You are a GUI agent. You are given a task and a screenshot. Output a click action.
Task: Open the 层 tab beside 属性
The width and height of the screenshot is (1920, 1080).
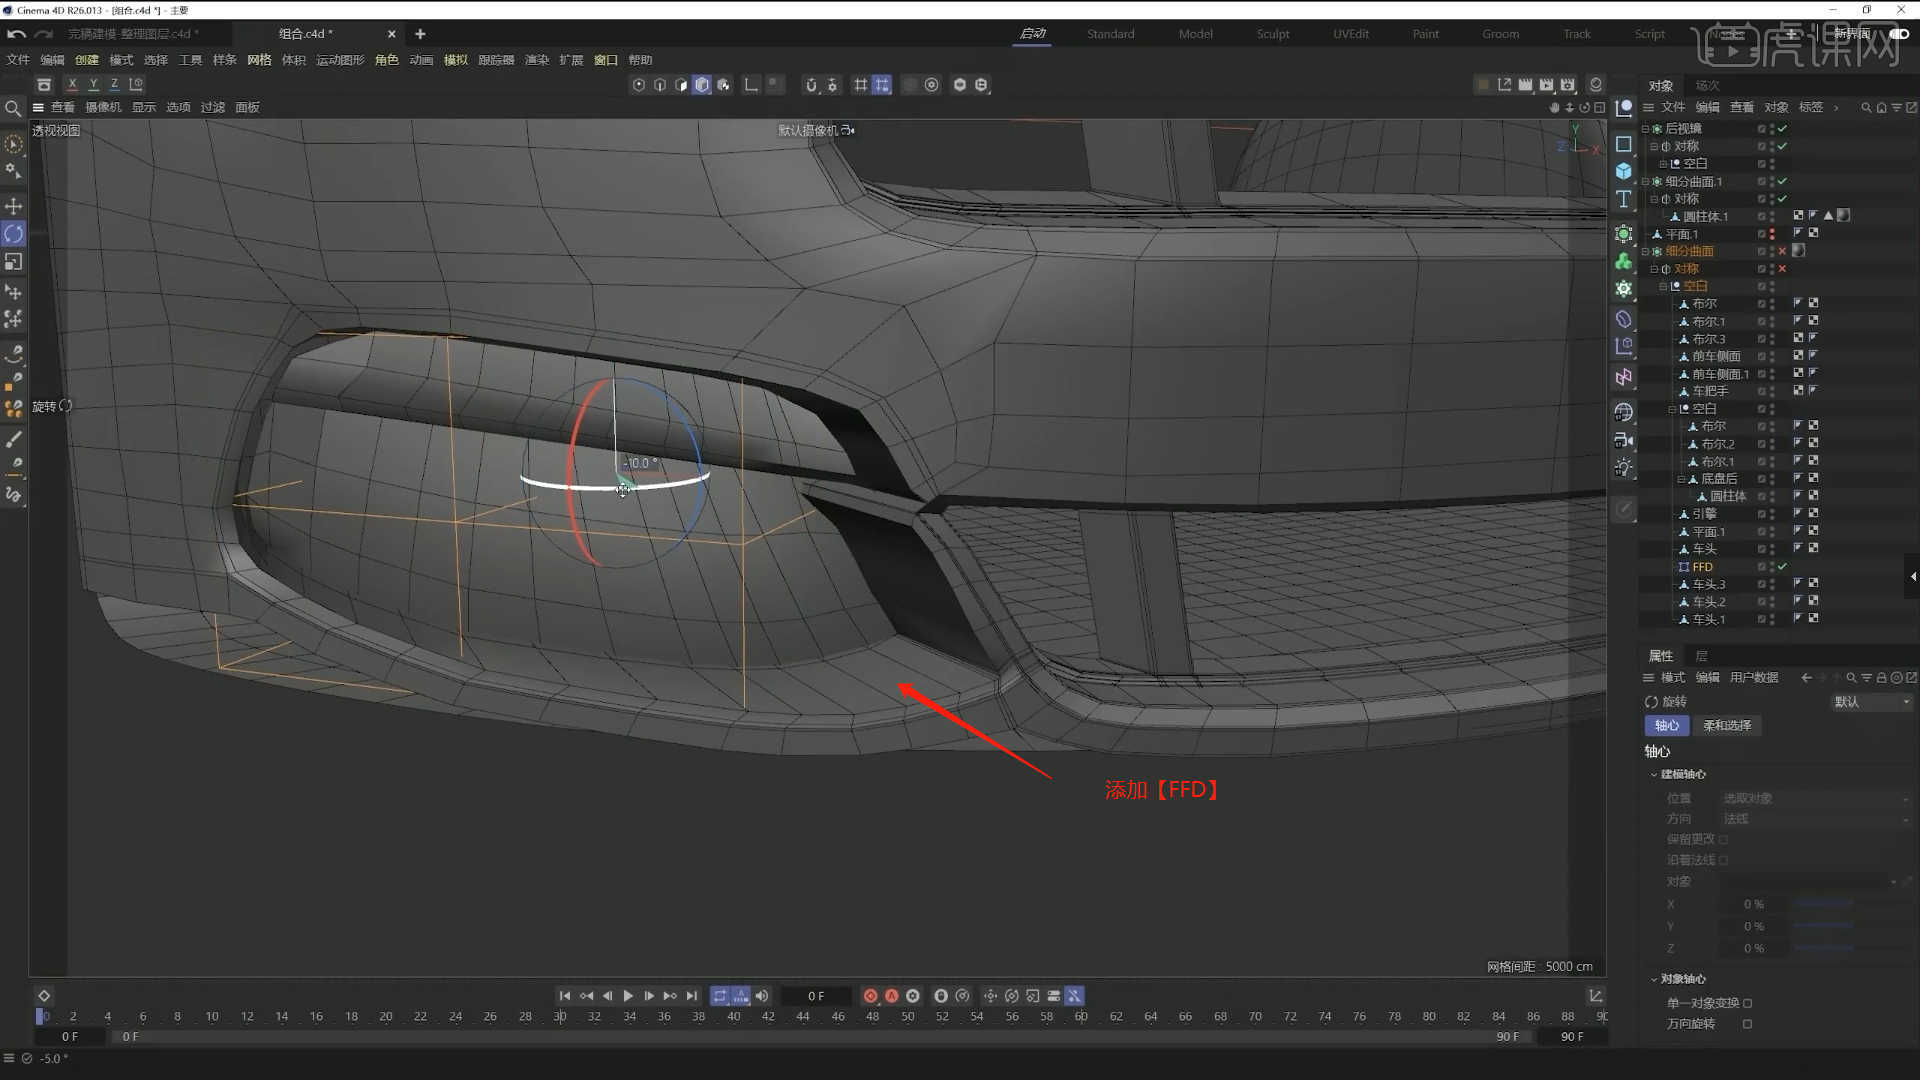click(1701, 656)
